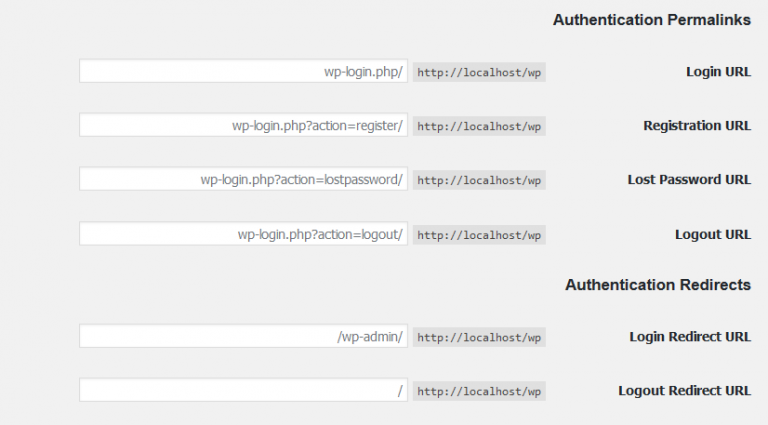Screen dimensions: 768x425
Task: Click the Login URL input field
Action: [x=243, y=71]
